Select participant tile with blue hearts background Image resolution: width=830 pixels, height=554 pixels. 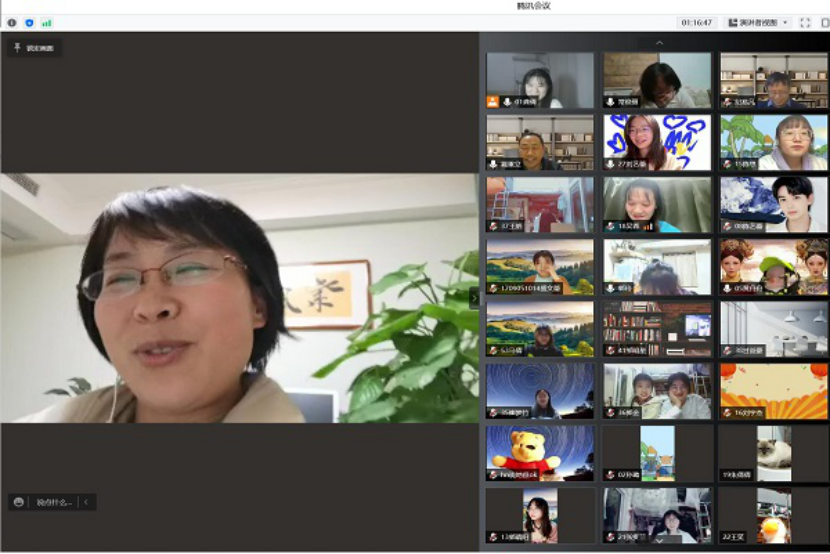[x=657, y=142]
